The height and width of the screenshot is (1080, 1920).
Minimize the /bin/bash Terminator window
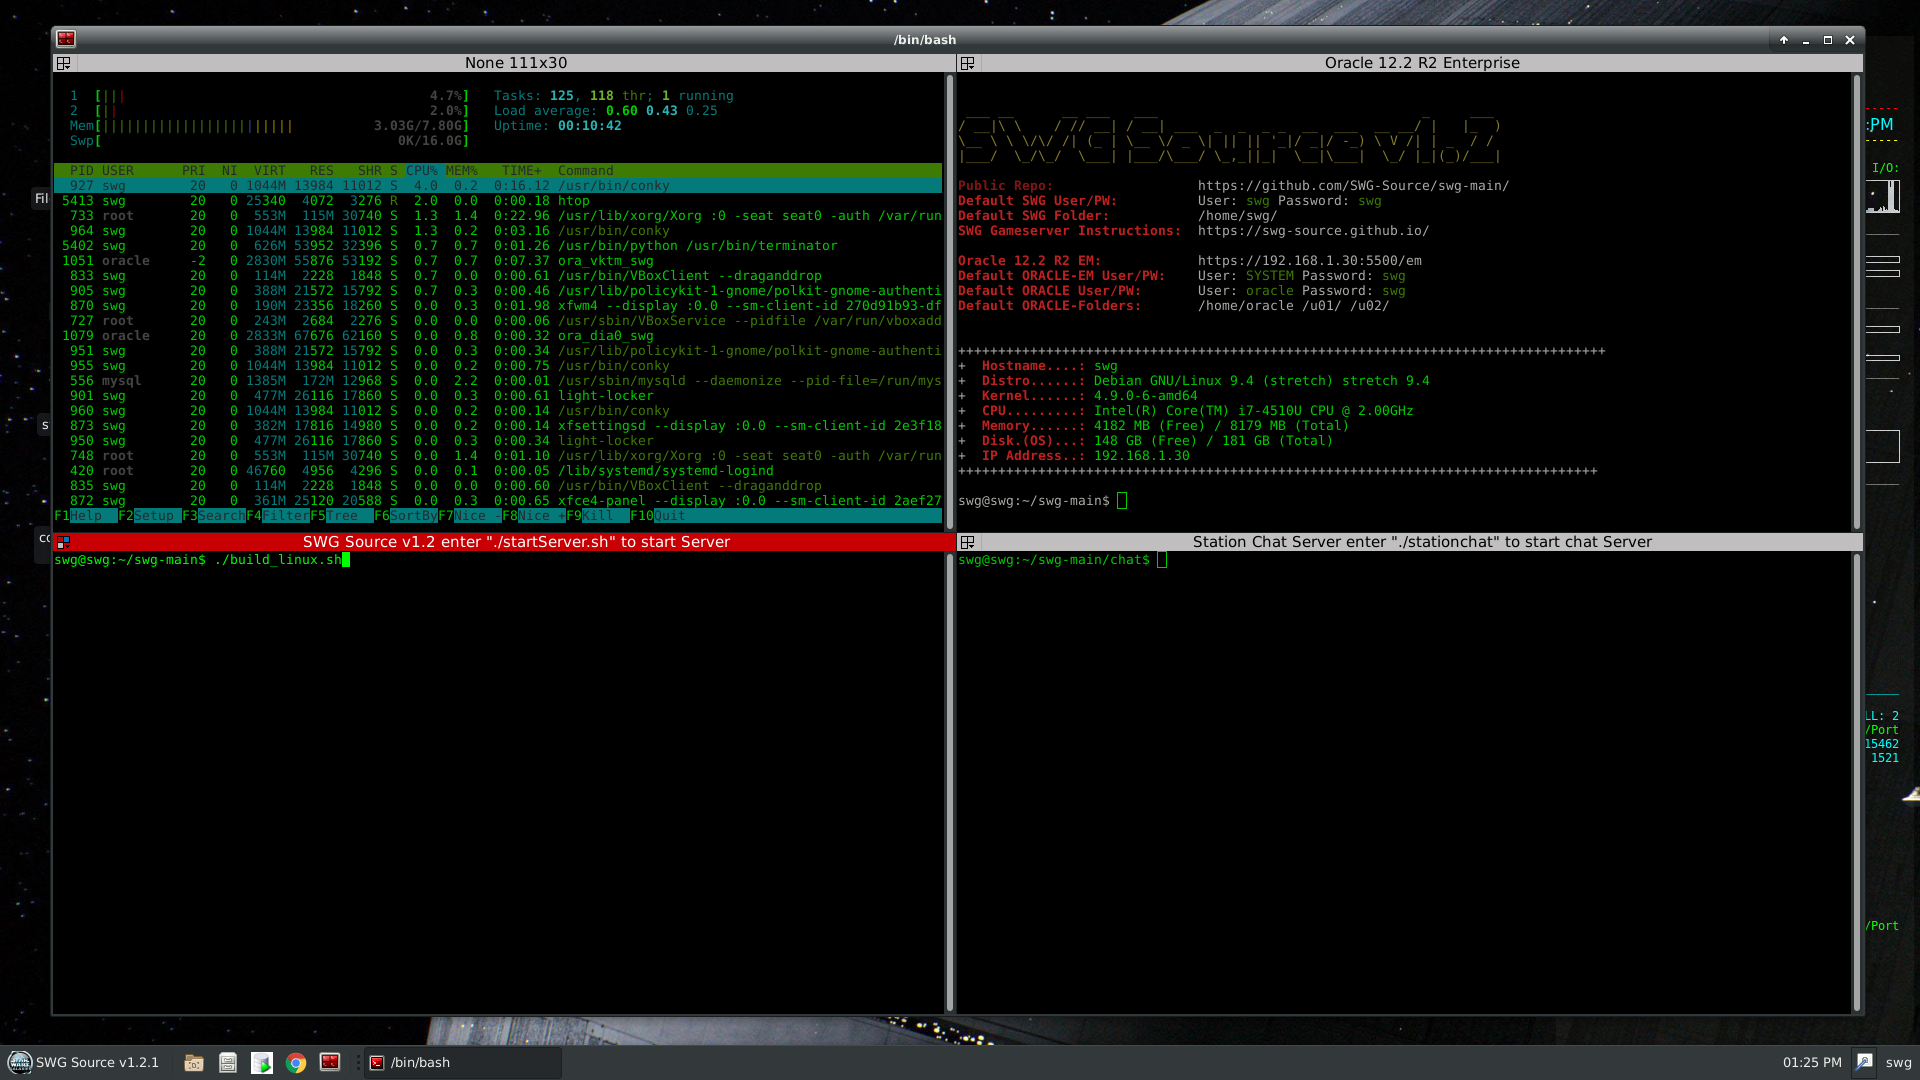tap(1806, 40)
